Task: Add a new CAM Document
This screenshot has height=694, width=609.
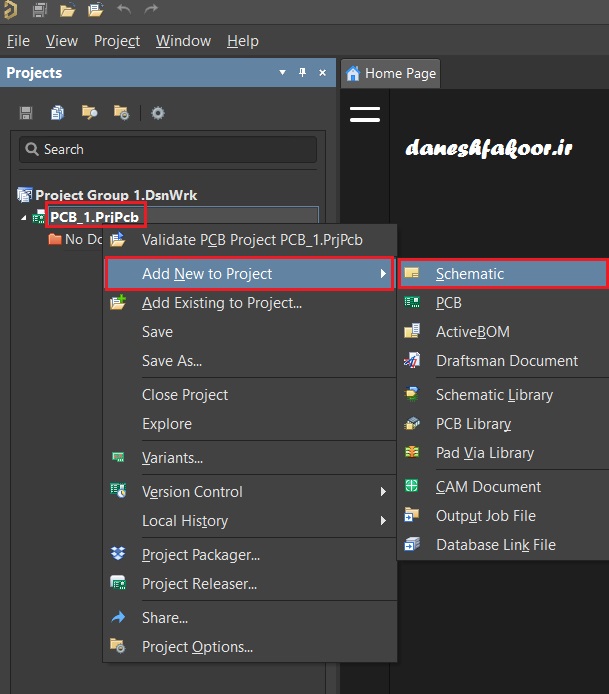Action: tap(504, 487)
